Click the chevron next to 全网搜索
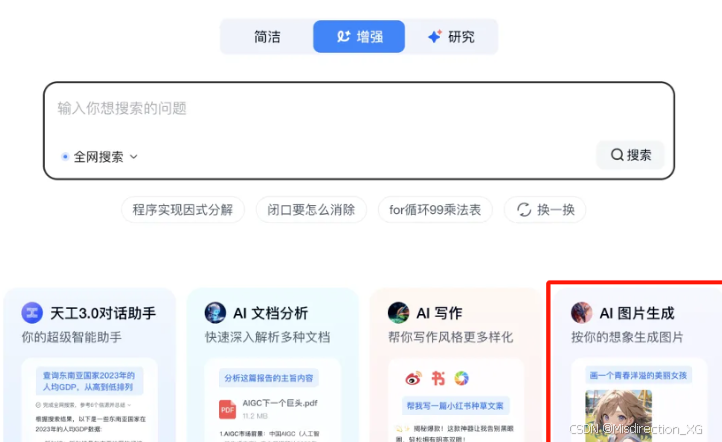The width and height of the screenshot is (722, 442). click(x=134, y=157)
